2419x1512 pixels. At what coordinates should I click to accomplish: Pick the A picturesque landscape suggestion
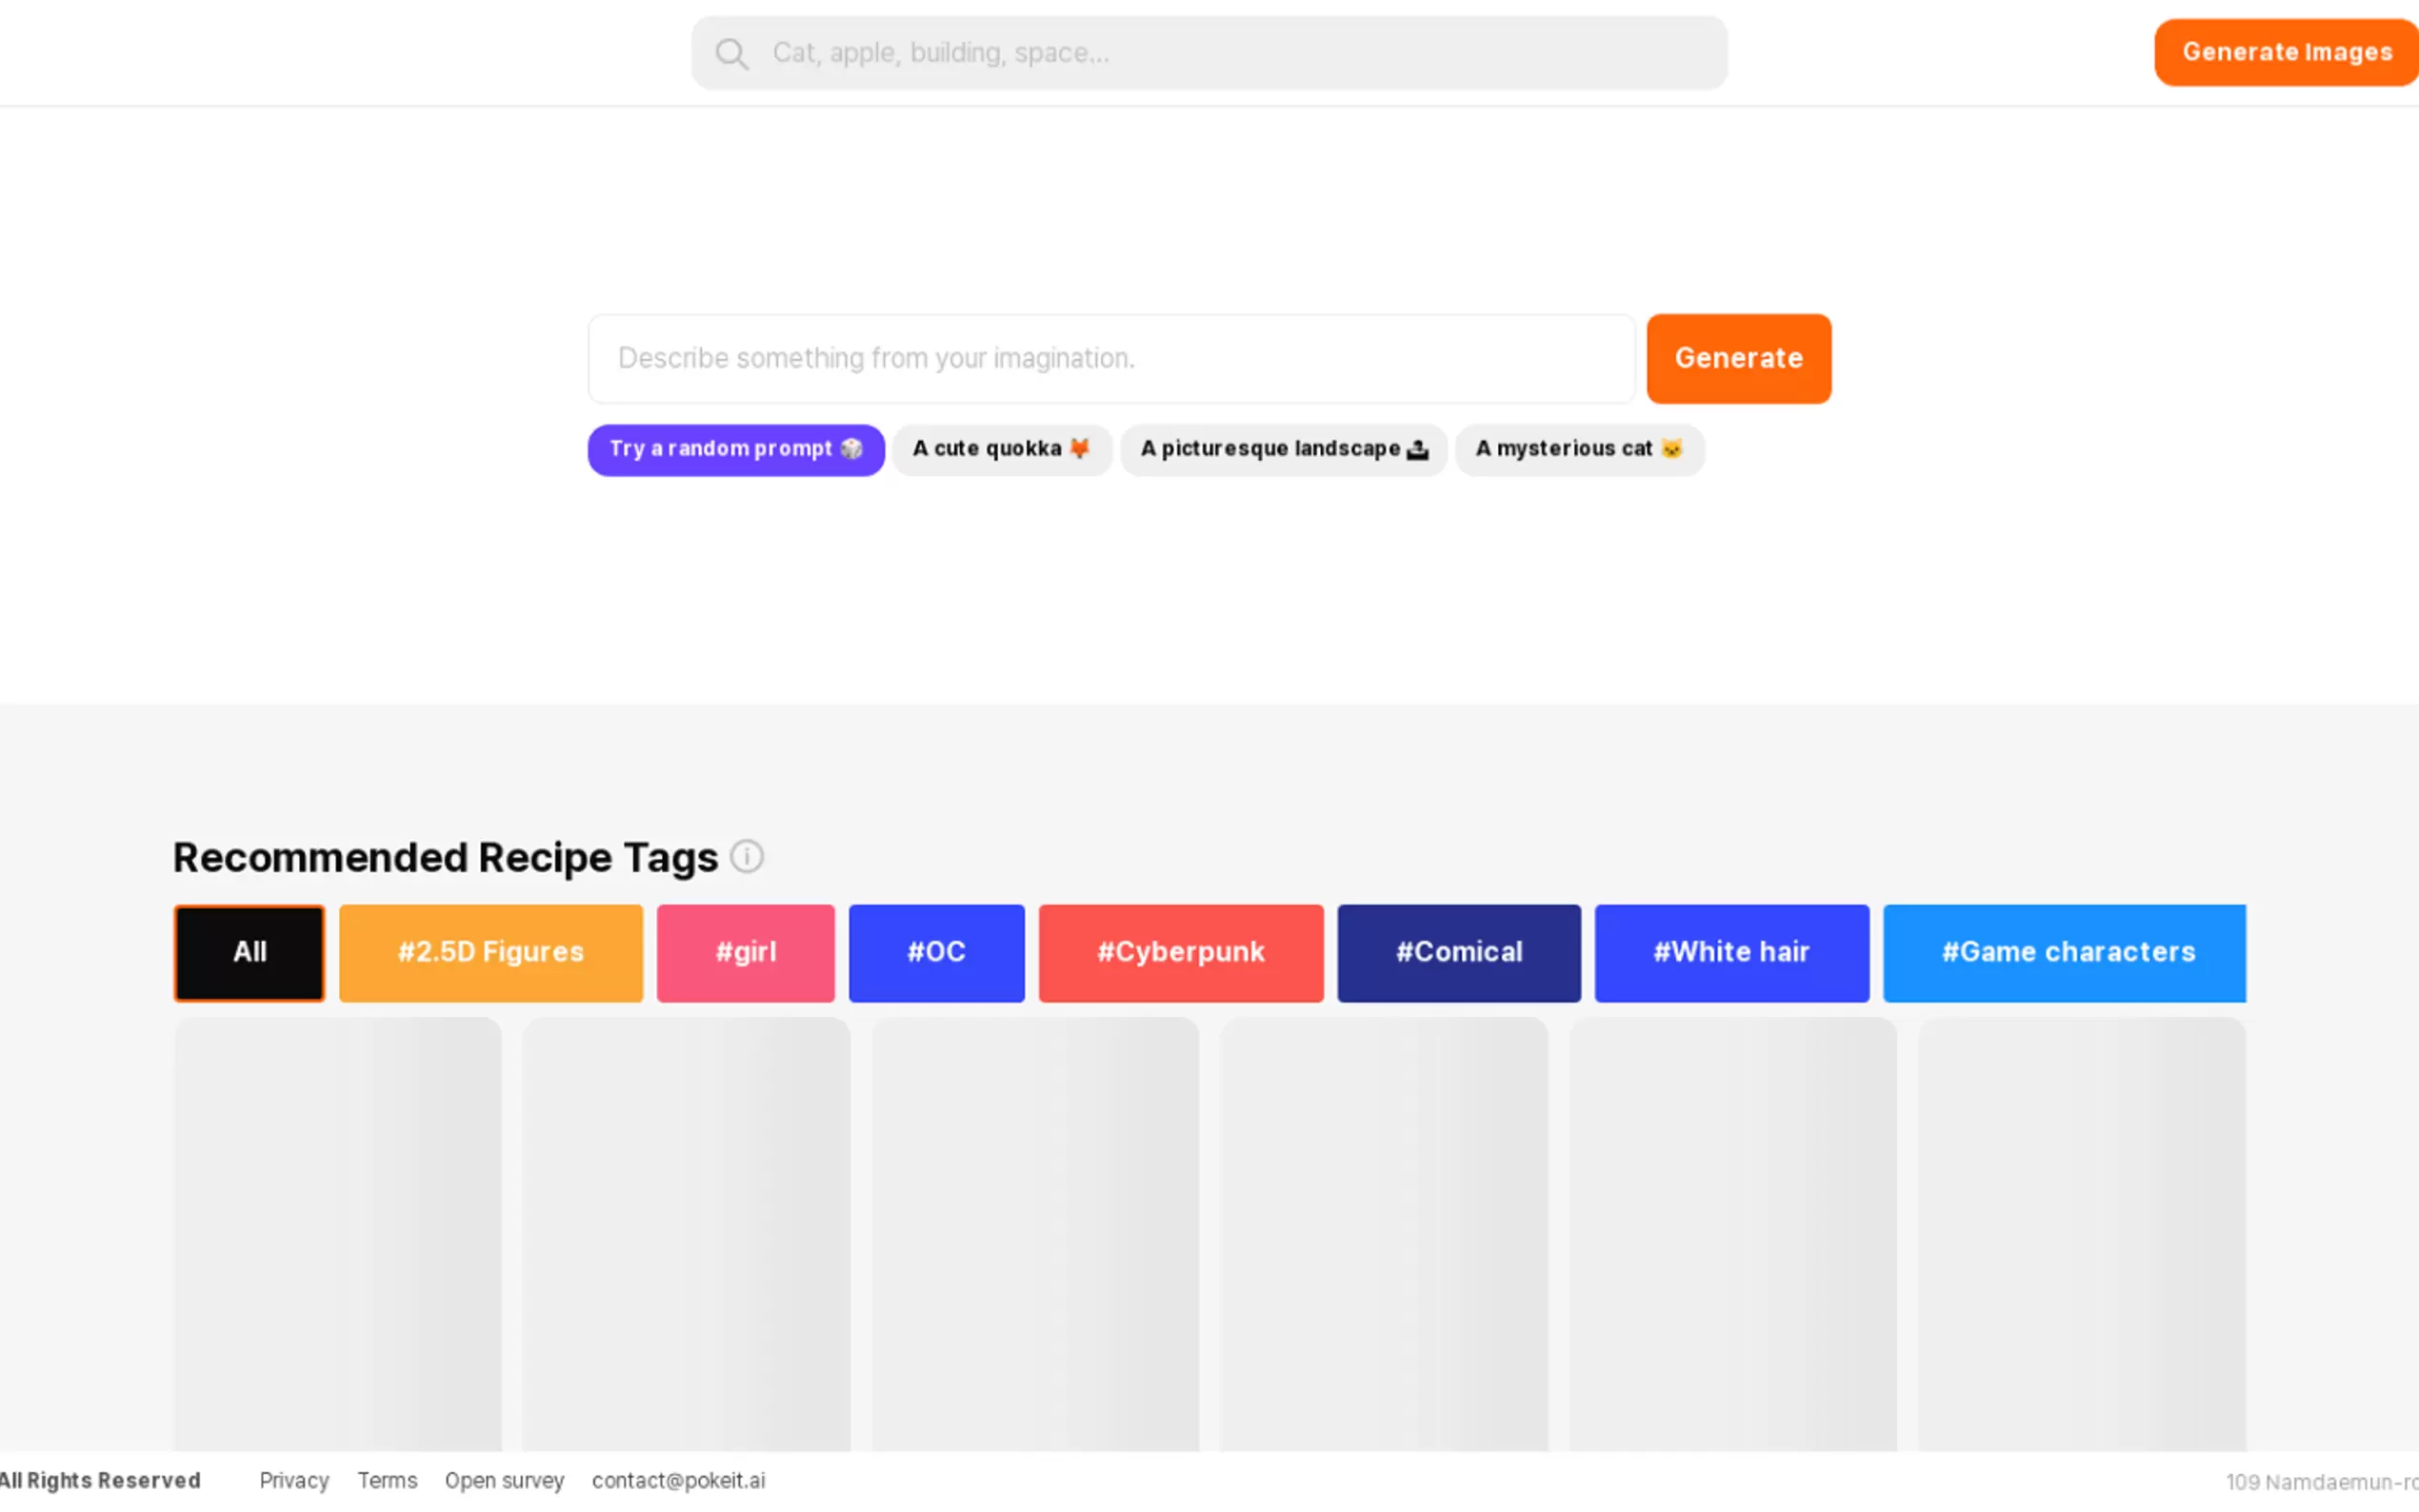pos(1283,449)
